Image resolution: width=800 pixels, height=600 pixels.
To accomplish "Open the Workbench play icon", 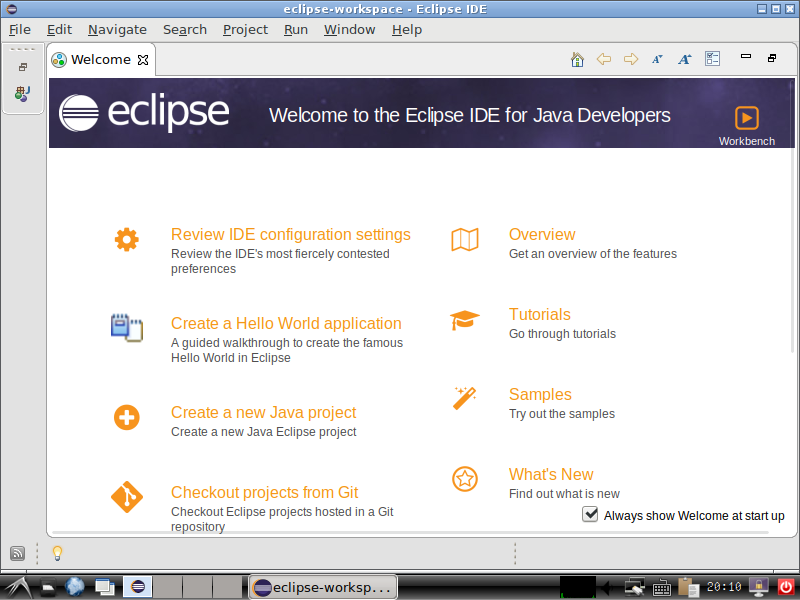I will 746,118.
